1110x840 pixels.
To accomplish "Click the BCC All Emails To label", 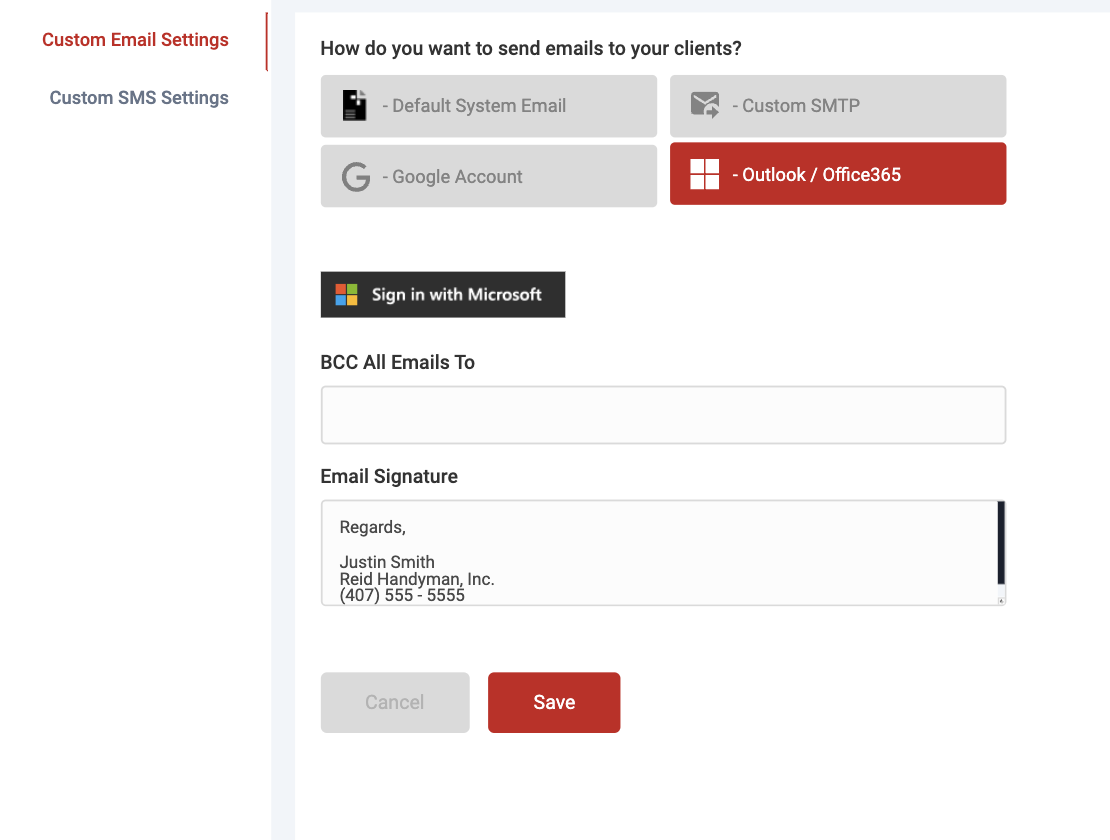I will click(x=397, y=363).
